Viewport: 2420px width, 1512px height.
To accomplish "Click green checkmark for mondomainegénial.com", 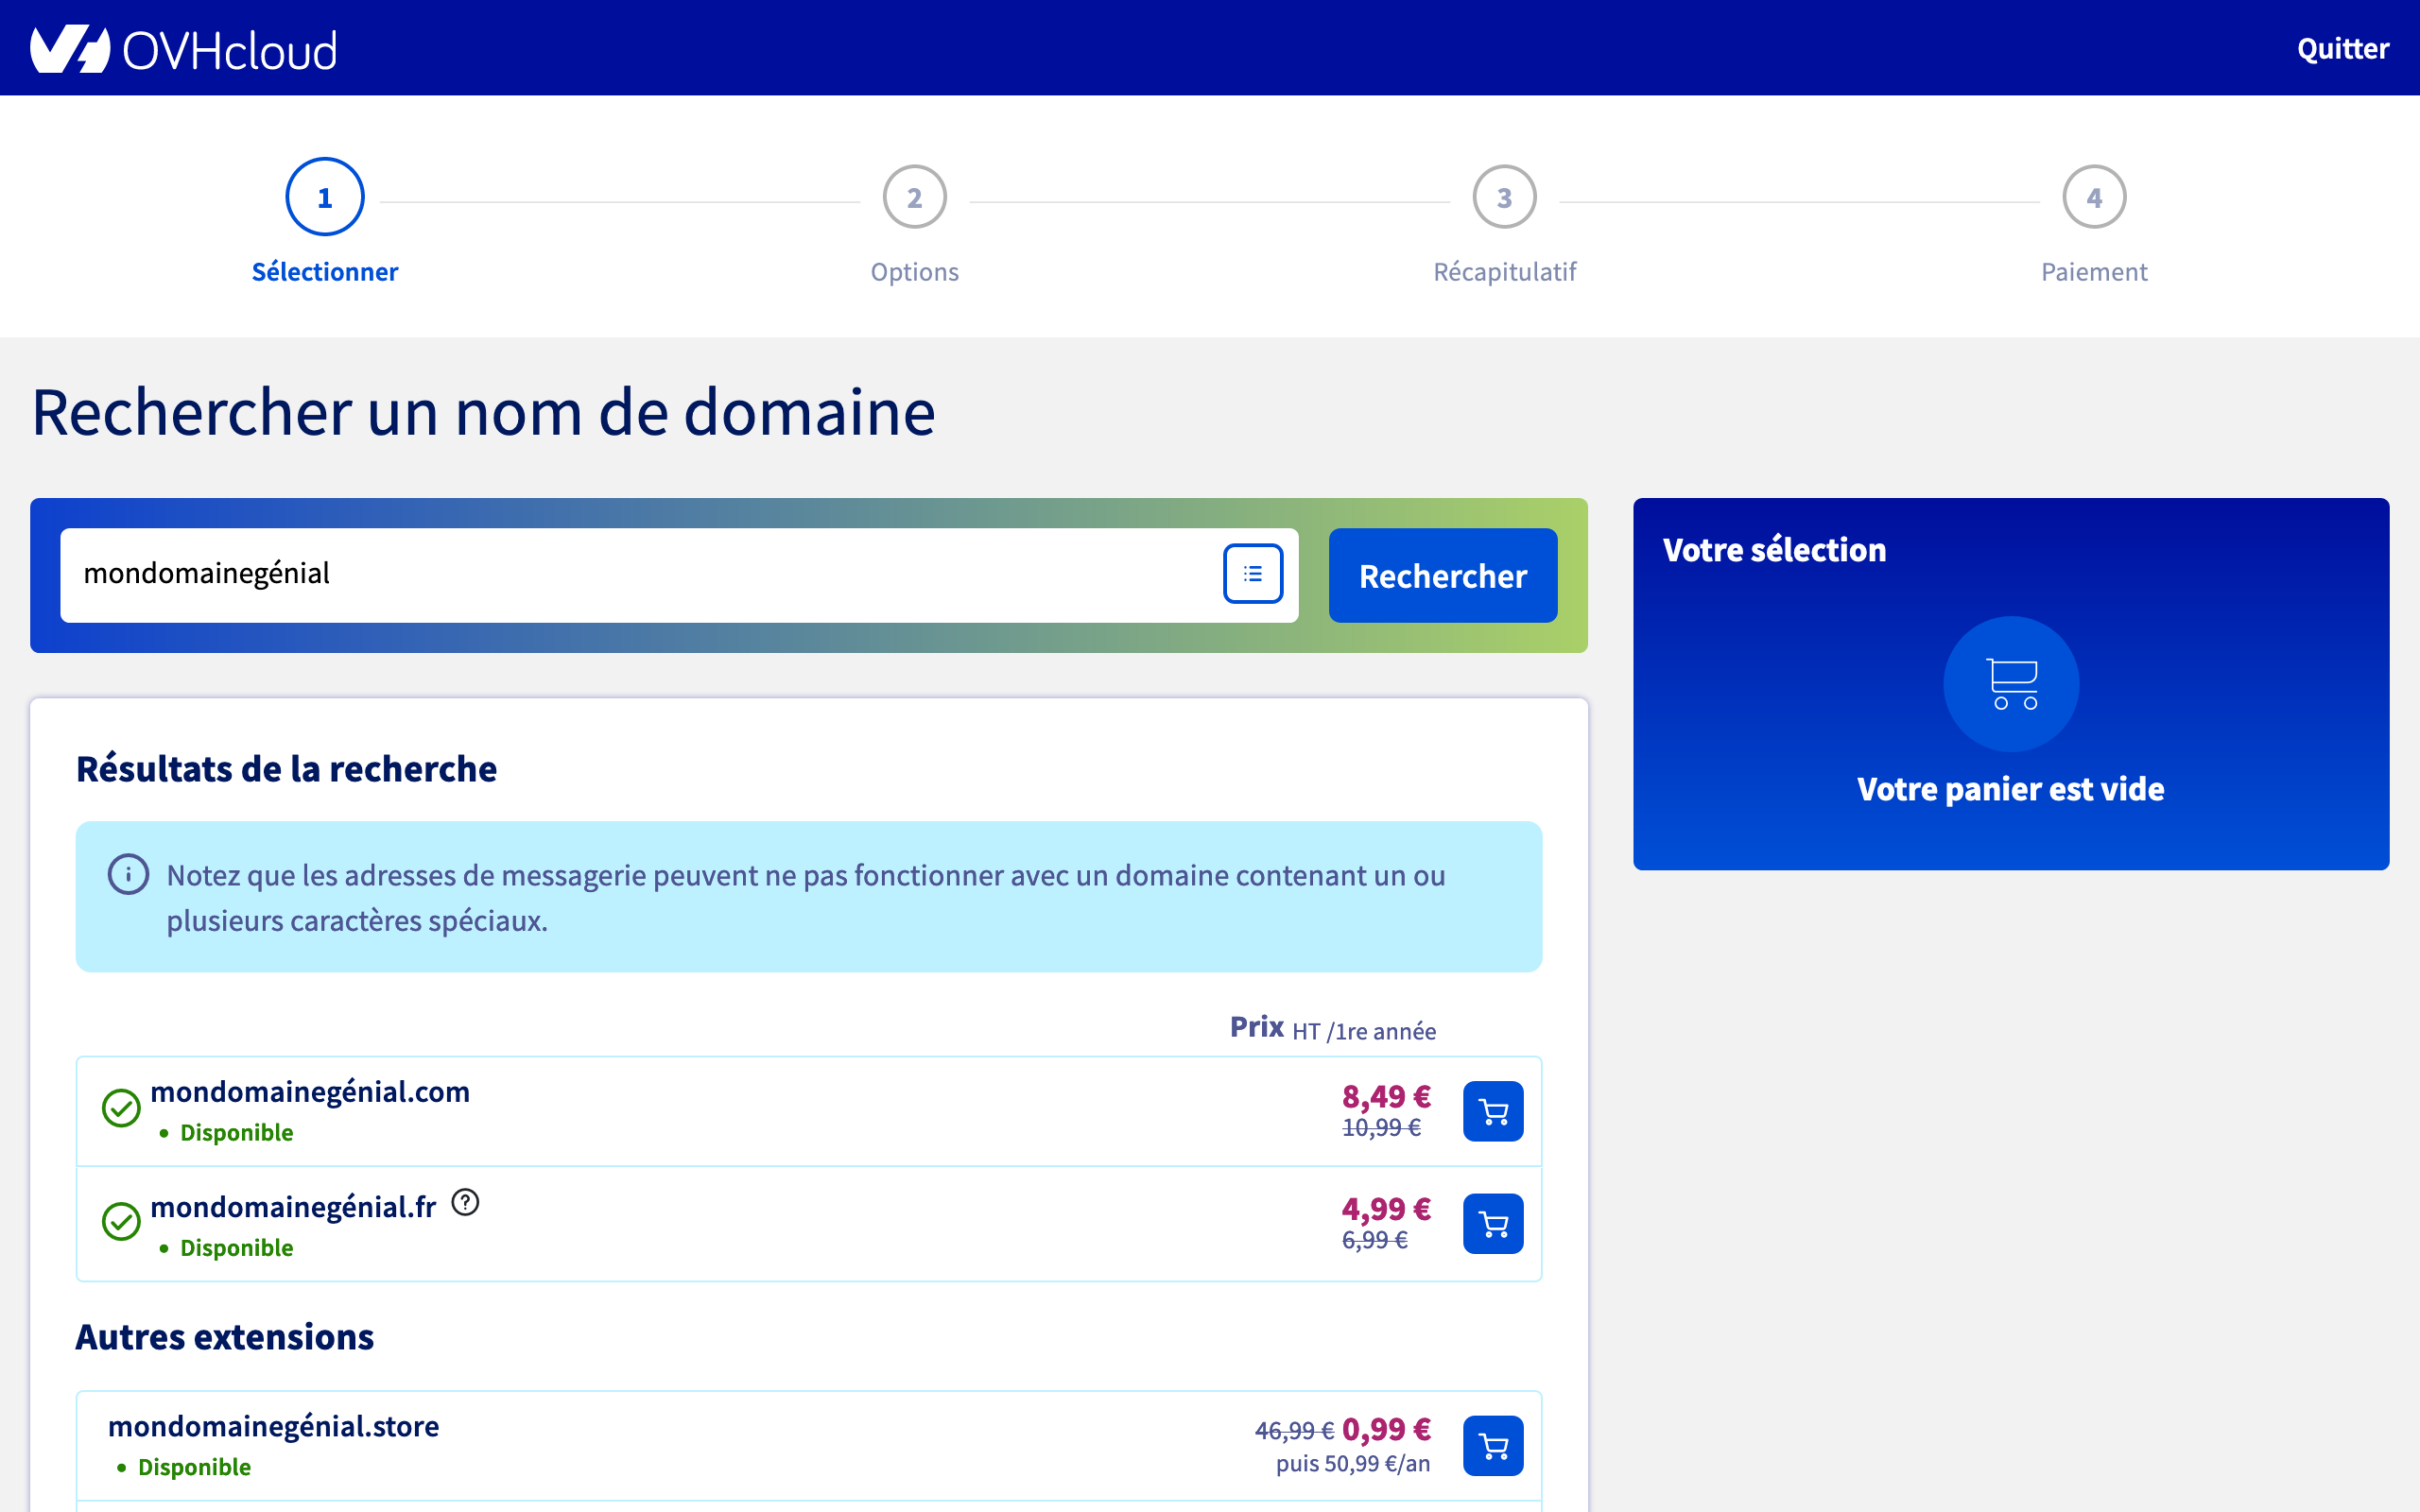I will [121, 1108].
